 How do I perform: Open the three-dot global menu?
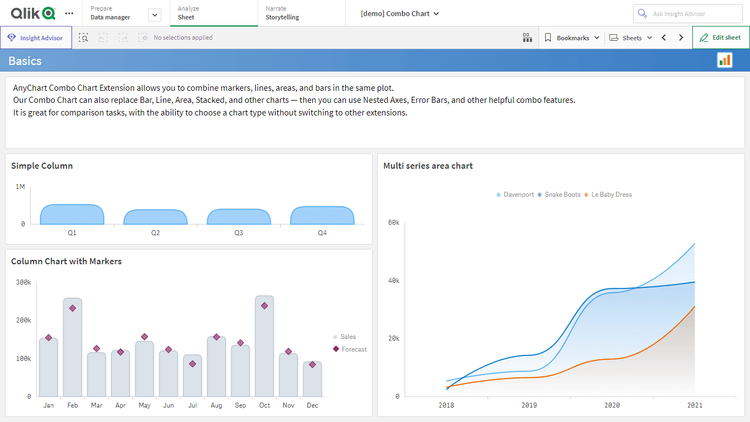point(69,13)
